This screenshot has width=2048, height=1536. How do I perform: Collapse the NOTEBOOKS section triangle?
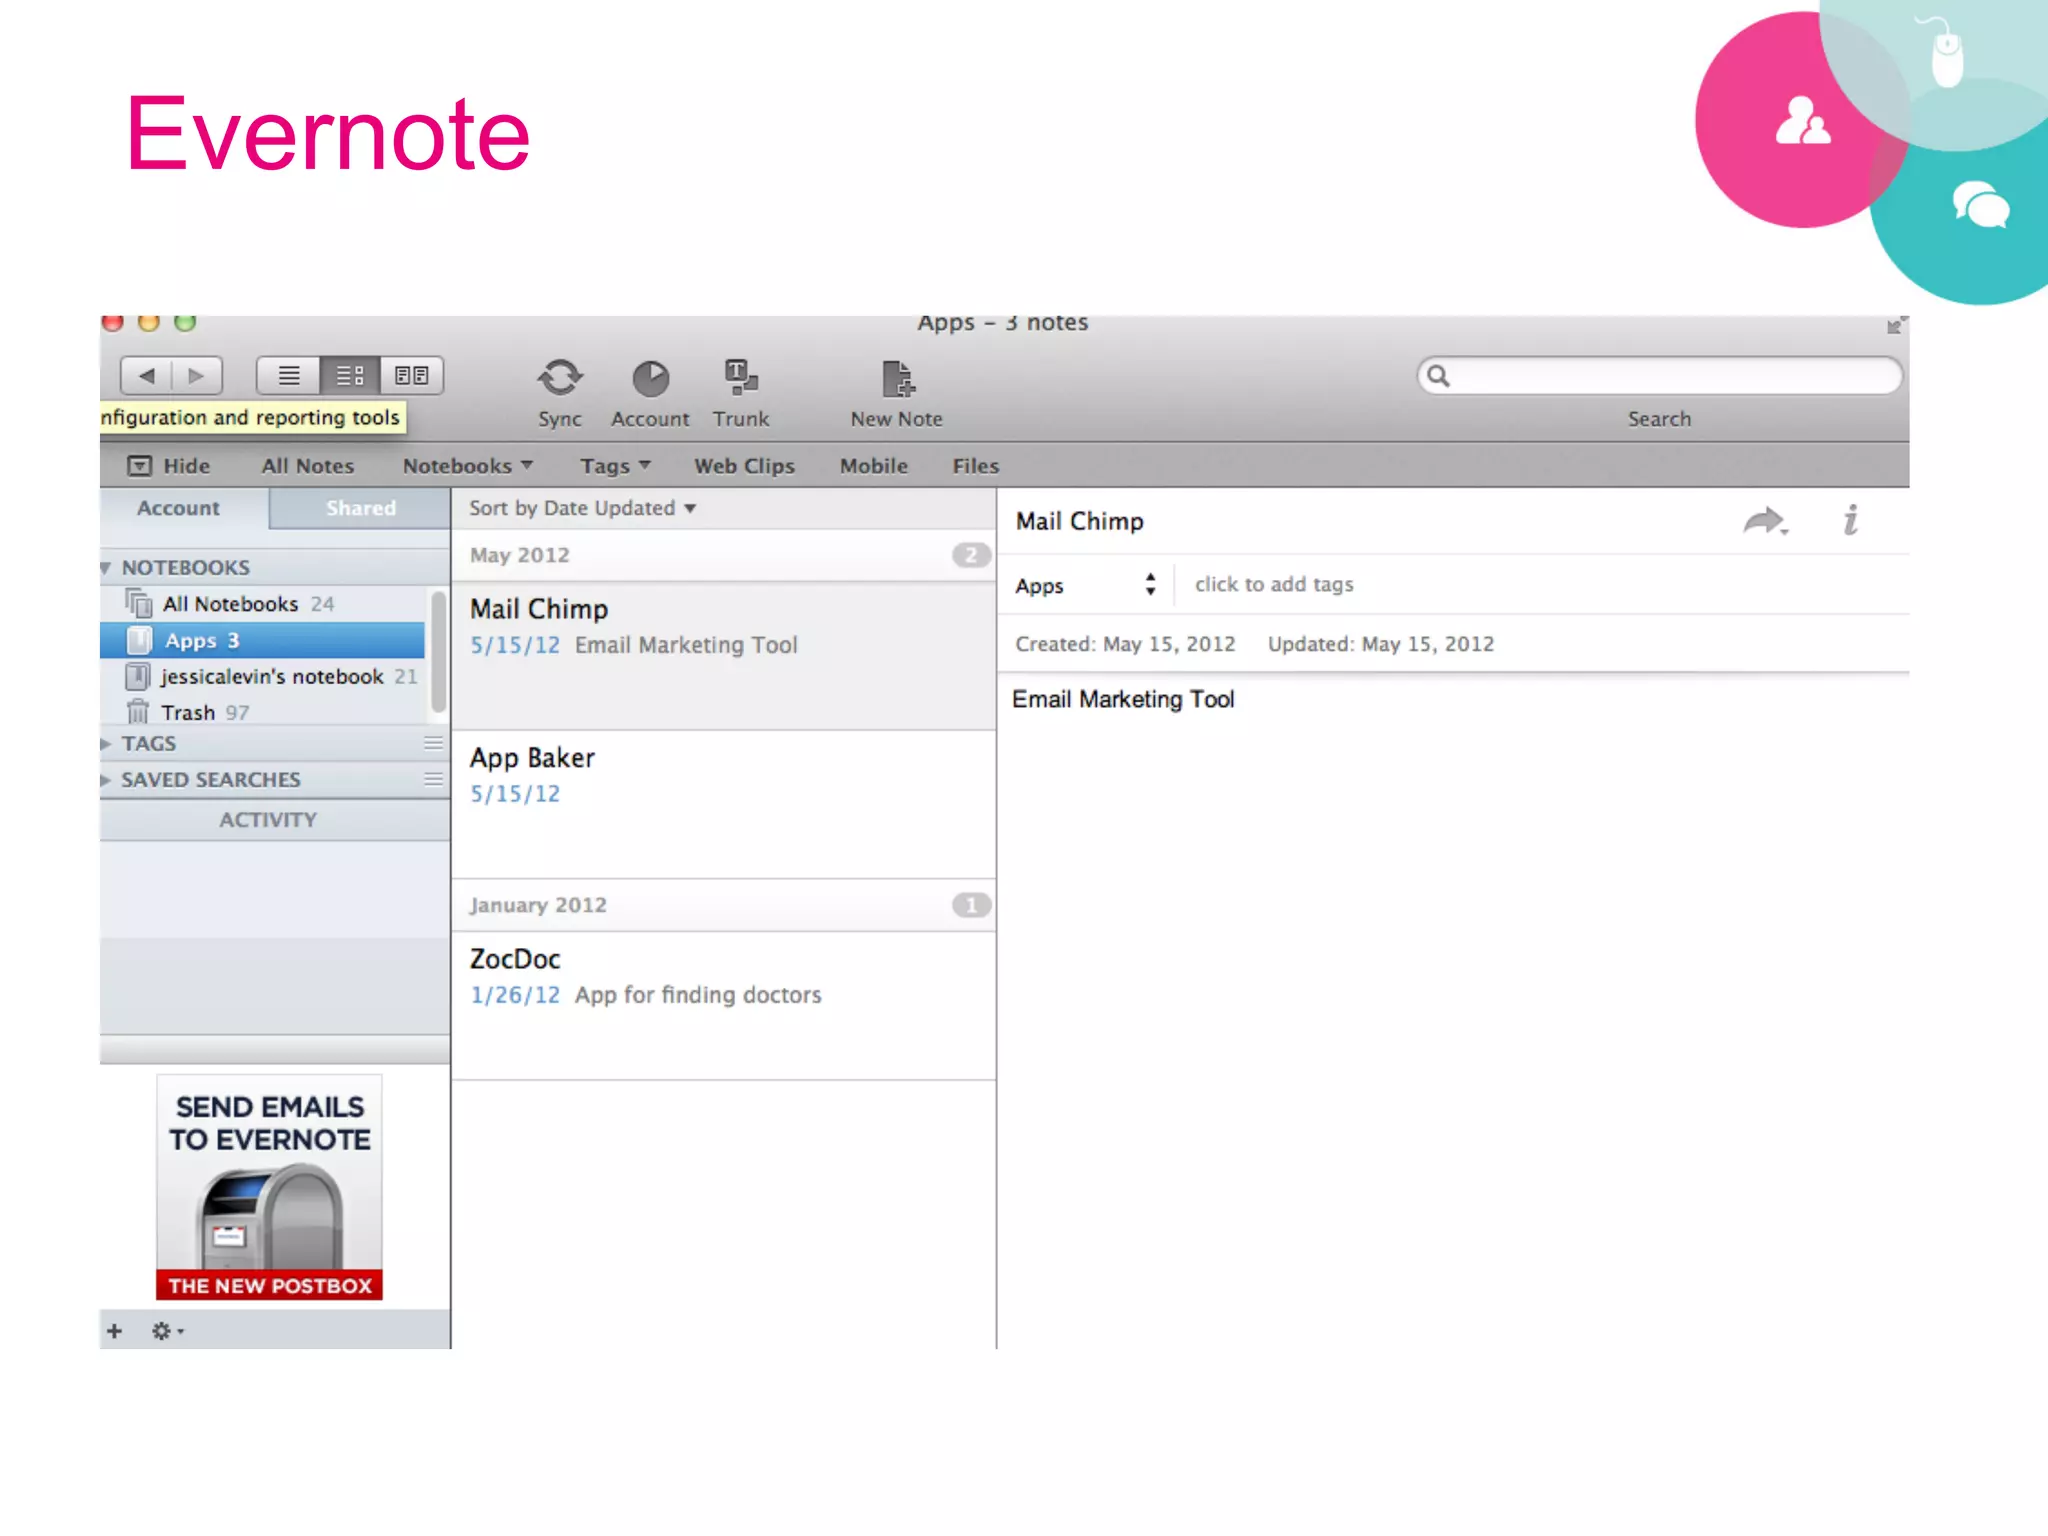[106, 568]
